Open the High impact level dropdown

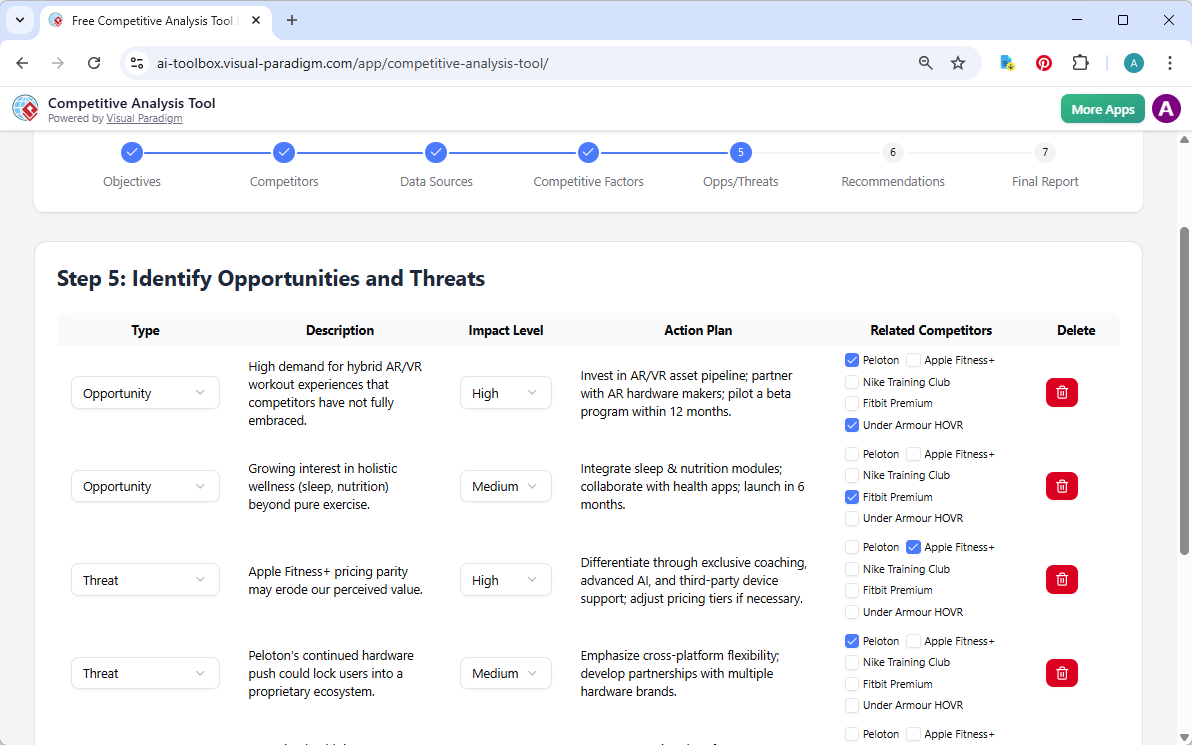(506, 392)
